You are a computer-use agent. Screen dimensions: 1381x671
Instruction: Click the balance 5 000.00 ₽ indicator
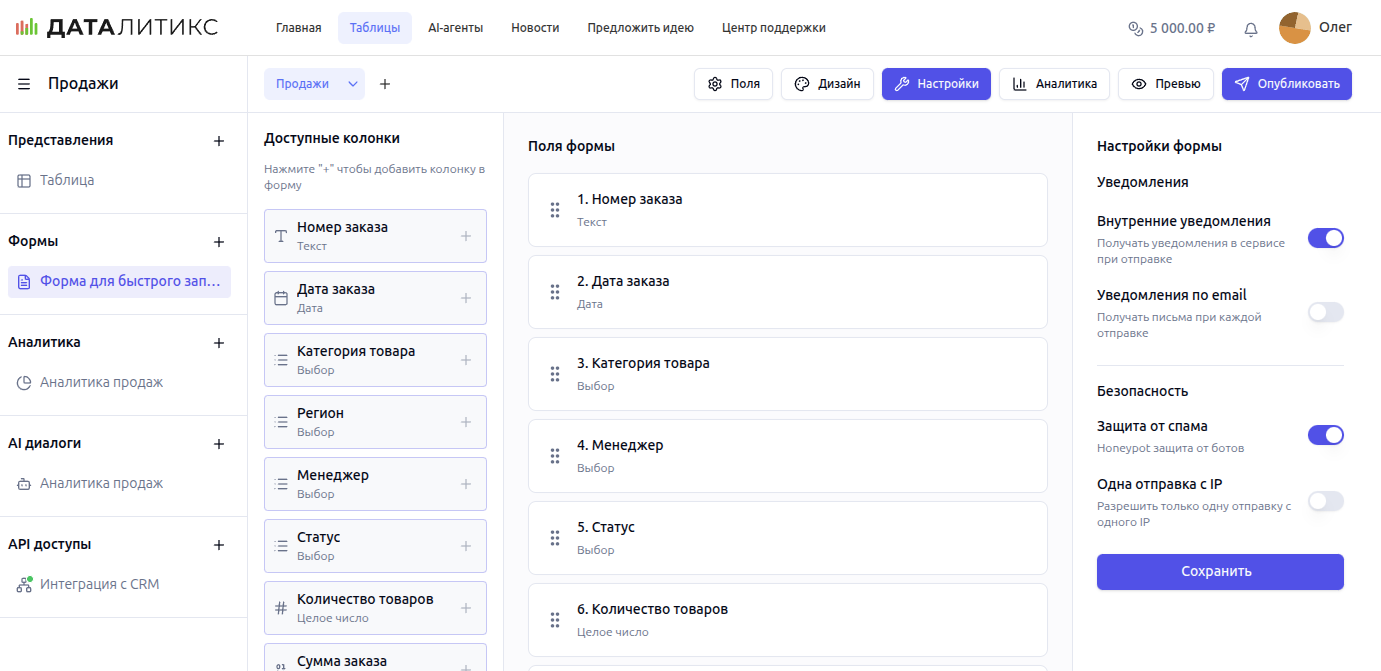click(x=1171, y=28)
